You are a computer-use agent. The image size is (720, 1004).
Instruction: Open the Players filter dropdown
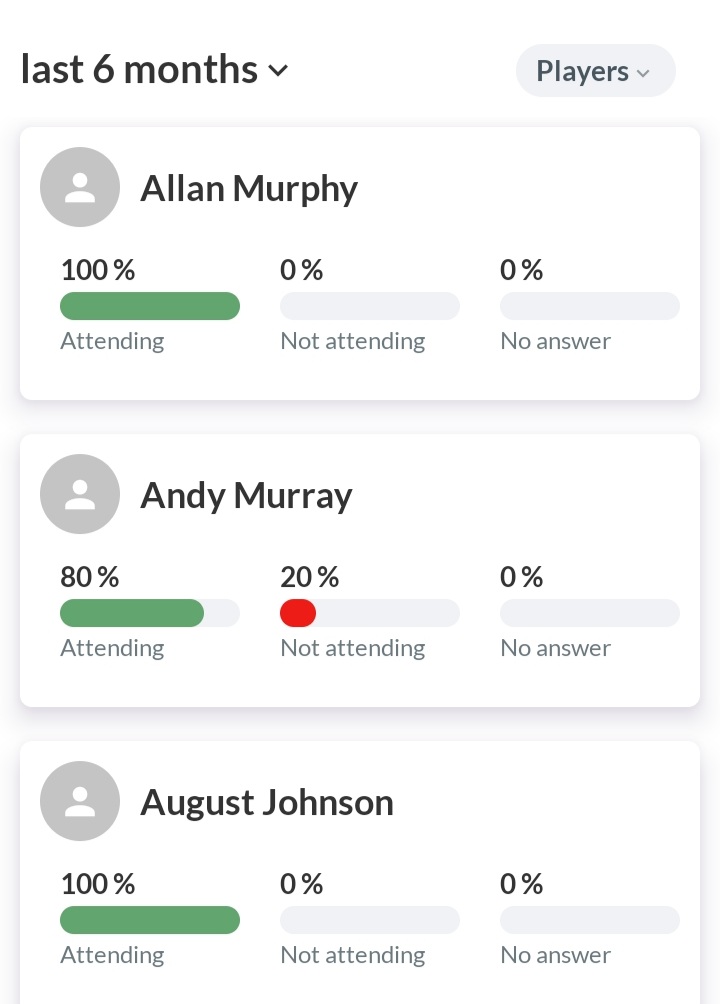(x=595, y=71)
